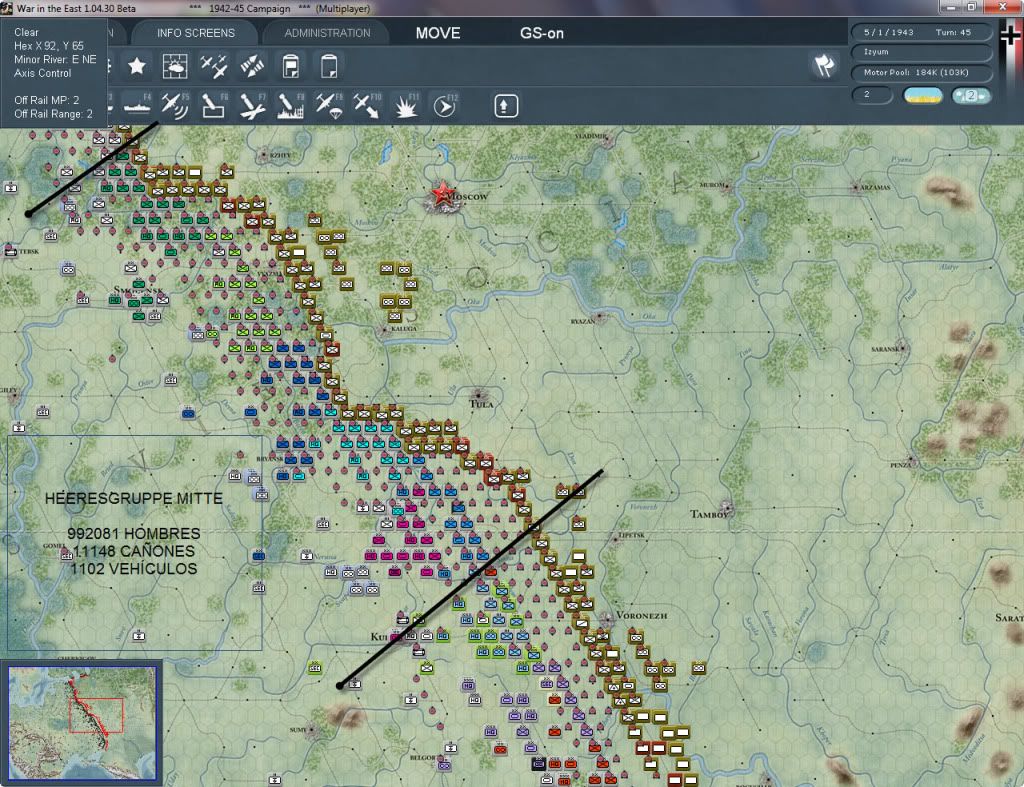
Task: Select bomb unit mode F6
Action: 214,106
